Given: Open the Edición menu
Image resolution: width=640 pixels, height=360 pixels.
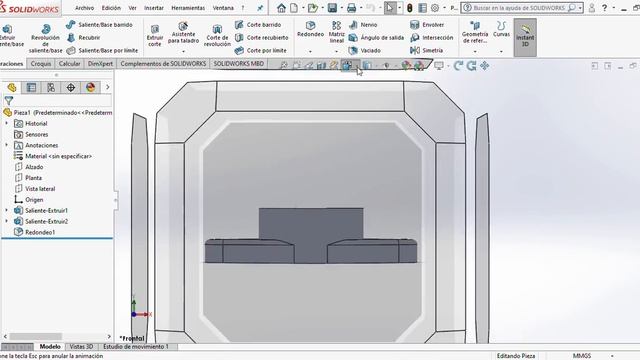Looking at the screenshot, I should pyautogui.click(x=111, y=8).
